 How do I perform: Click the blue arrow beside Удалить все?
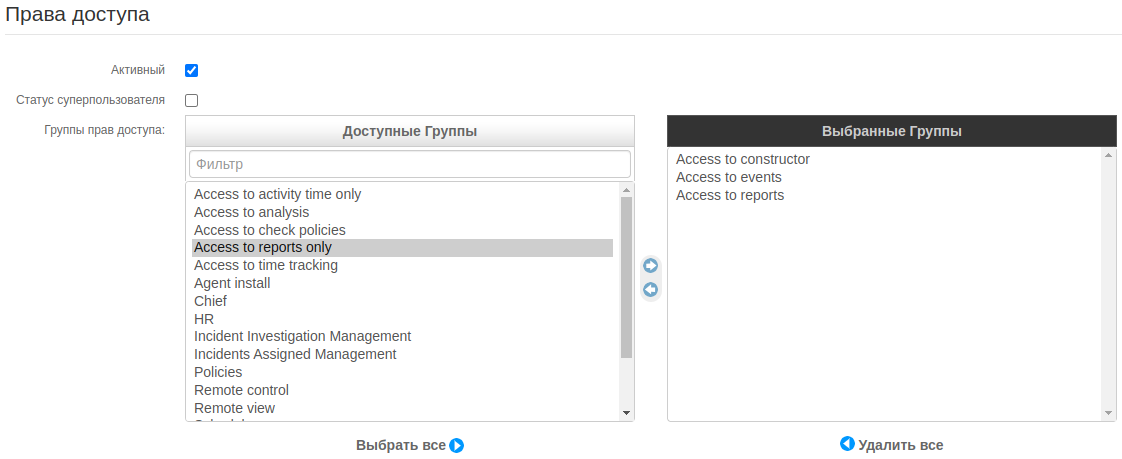[847, 444]
